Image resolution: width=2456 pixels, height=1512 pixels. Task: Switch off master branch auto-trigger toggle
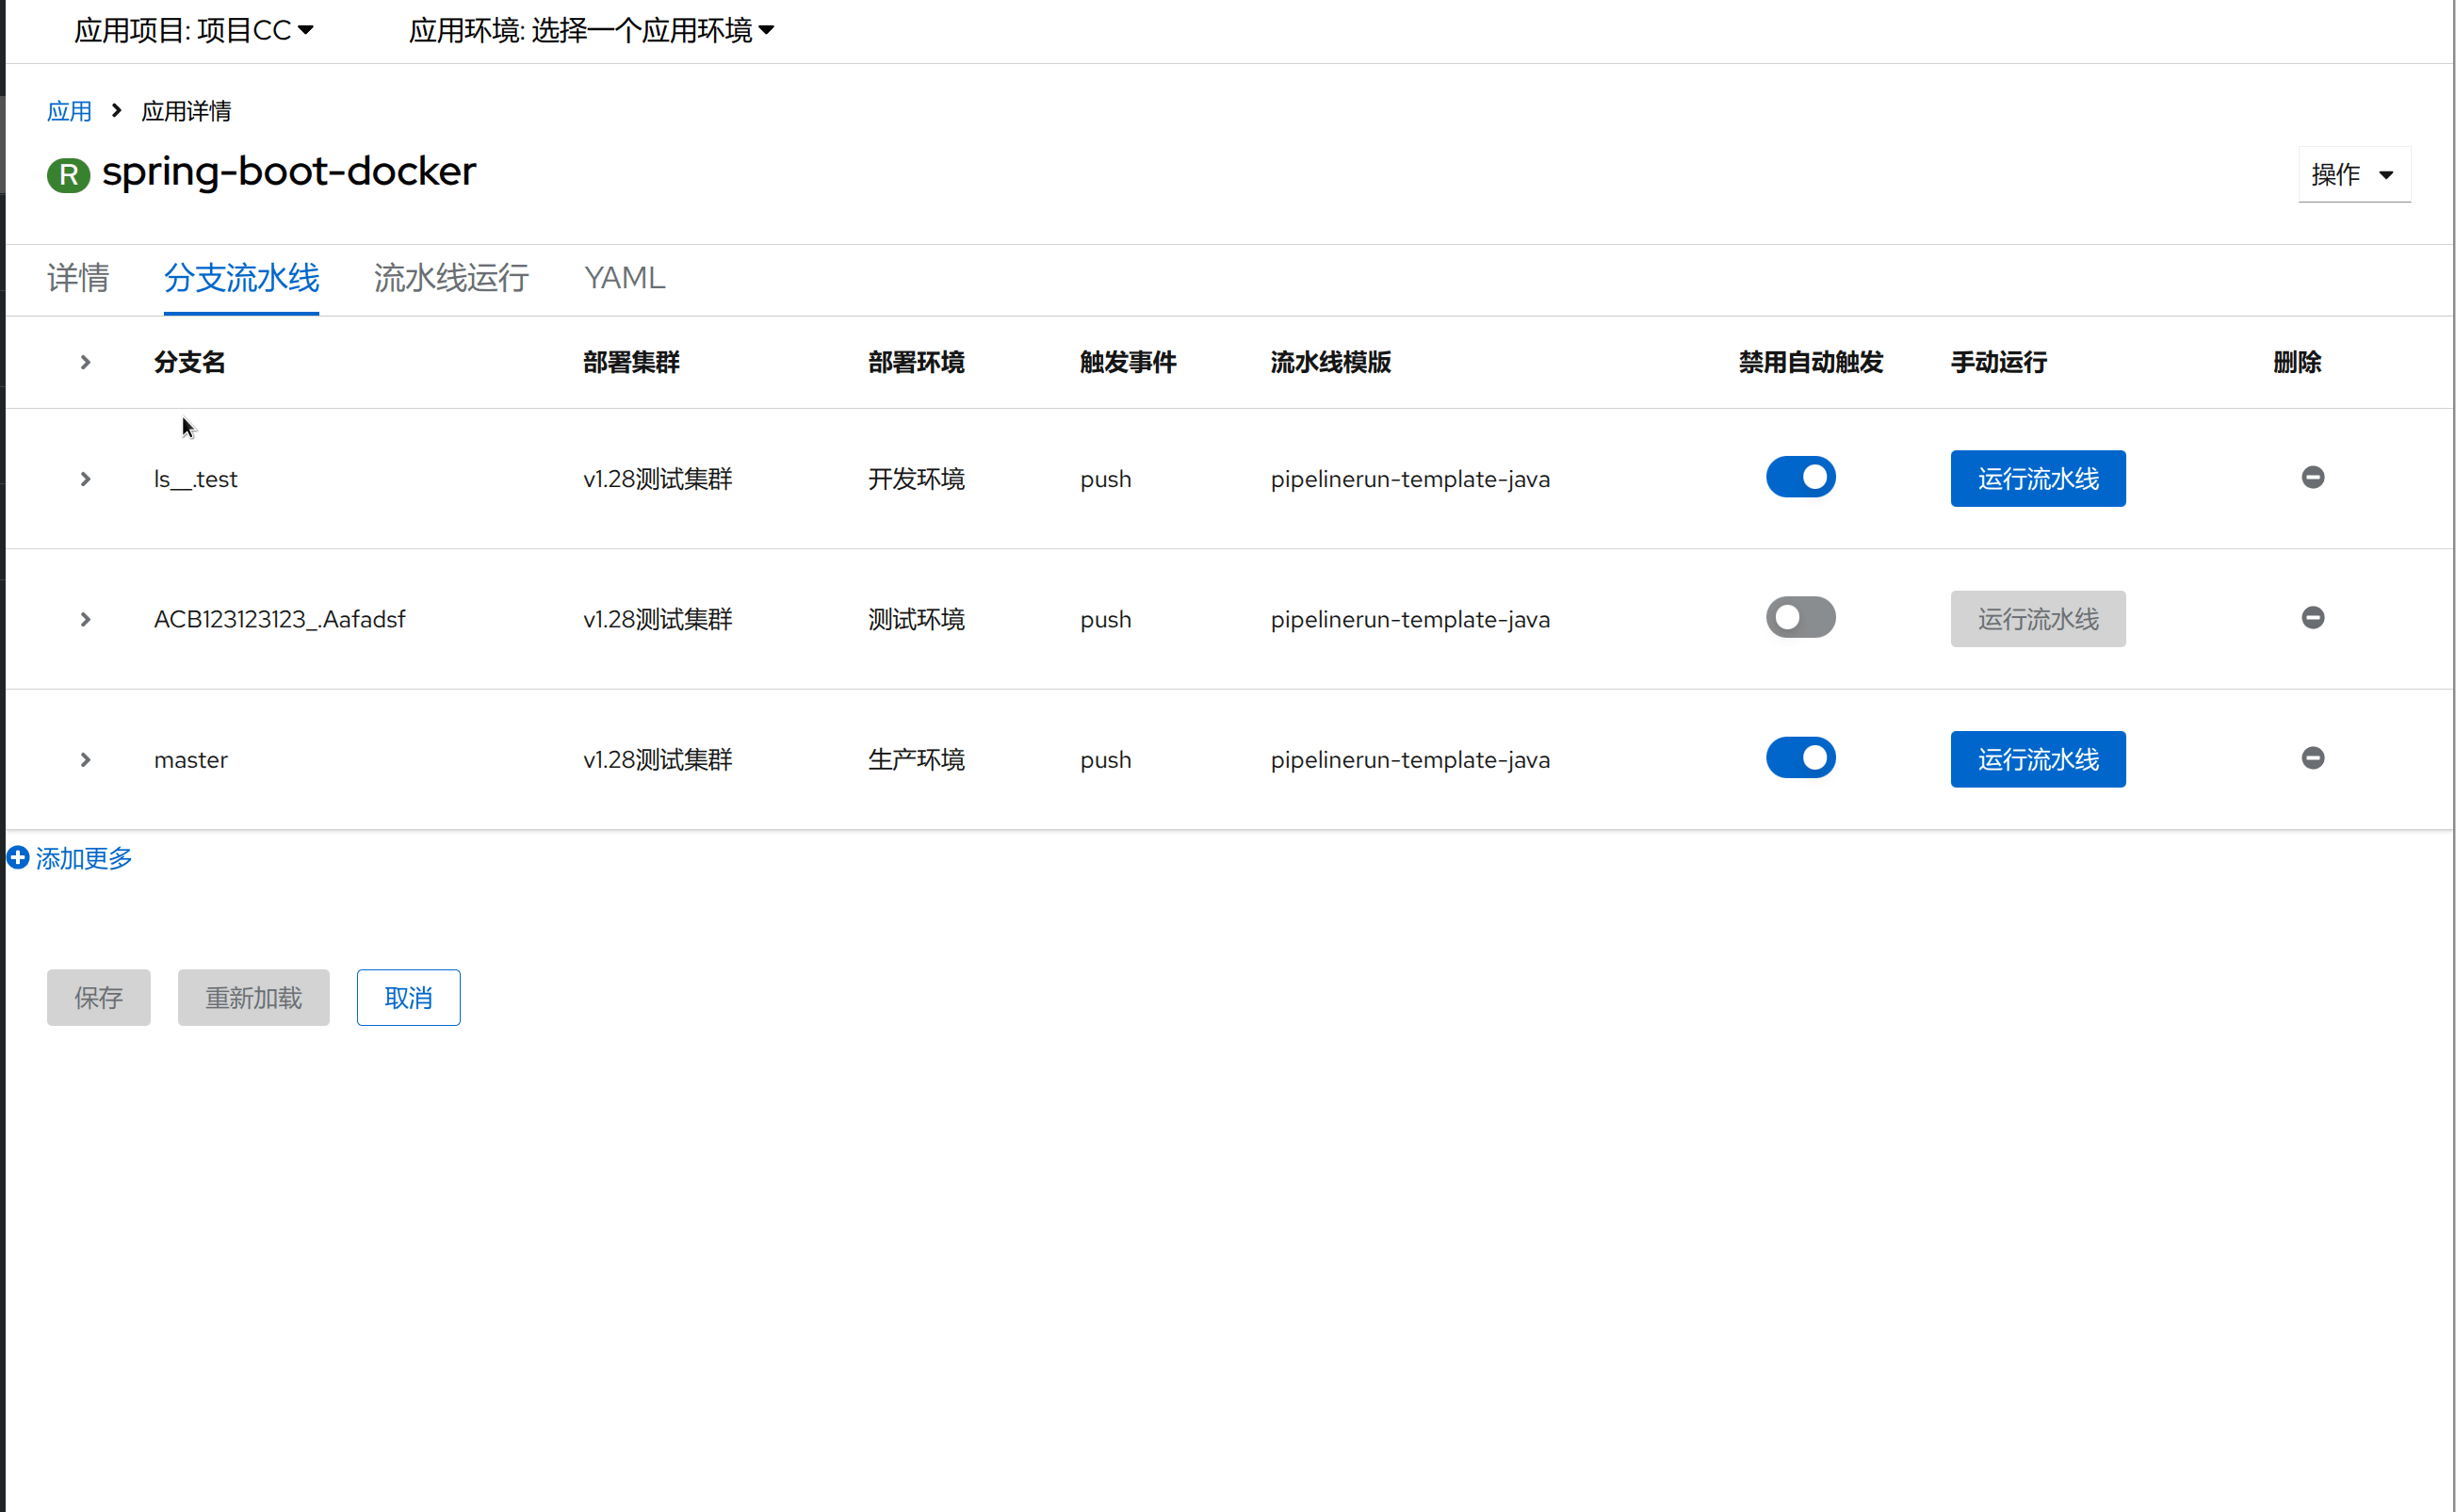pyautogui.click(x=1800, y=758)
